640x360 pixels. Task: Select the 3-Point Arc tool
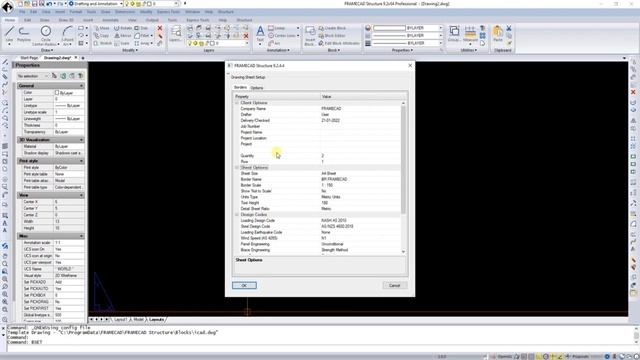tap(68, 35)
